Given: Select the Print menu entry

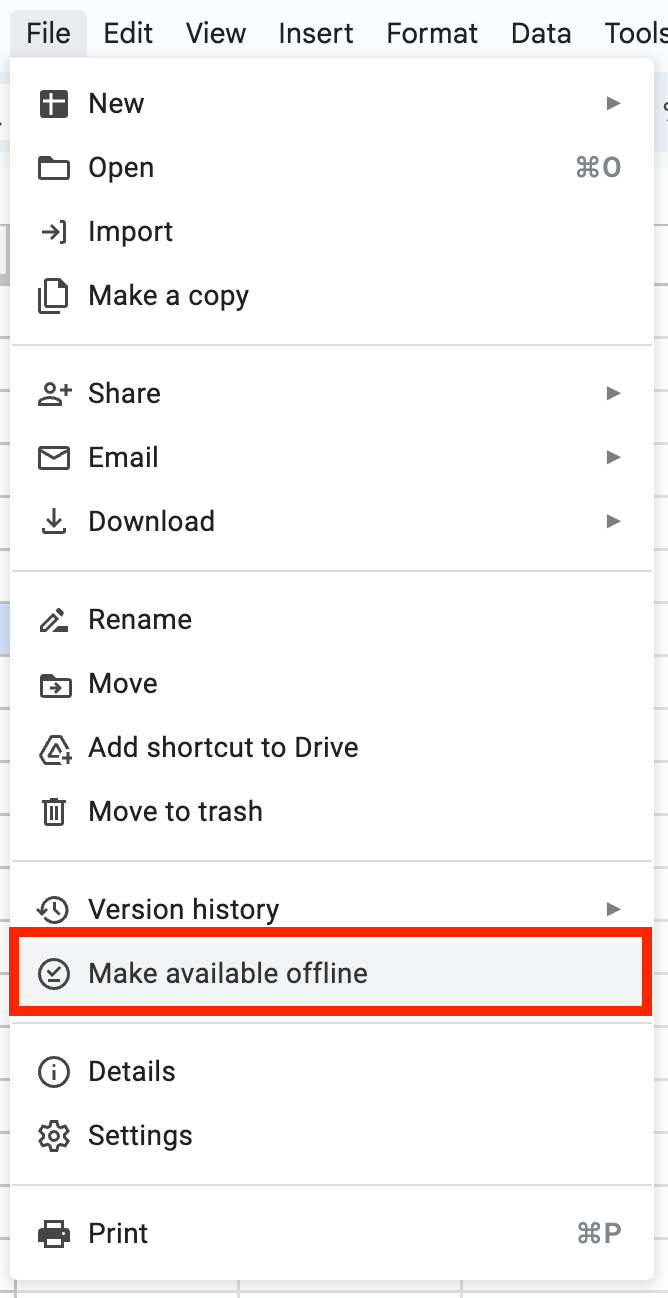Looking at the screenshot, I should pyautogui.click(x=118, y=1234).
